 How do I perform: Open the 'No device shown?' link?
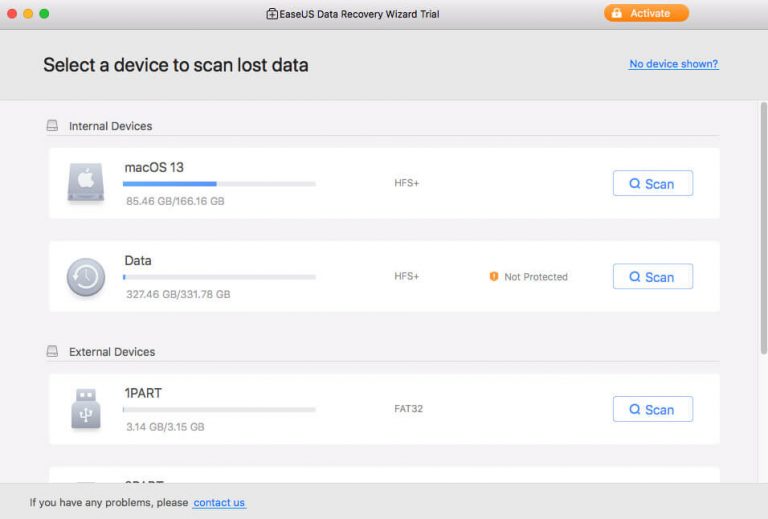pos(673,64)
